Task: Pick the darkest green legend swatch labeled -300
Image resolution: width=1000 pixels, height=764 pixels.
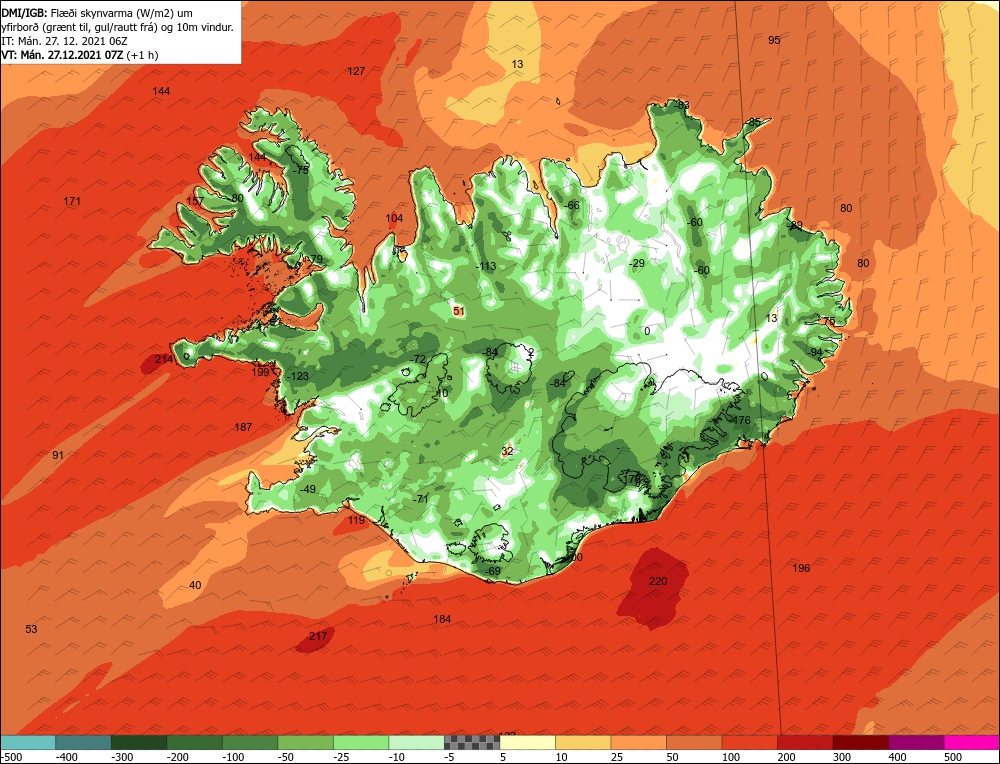Action: [139, 742]
